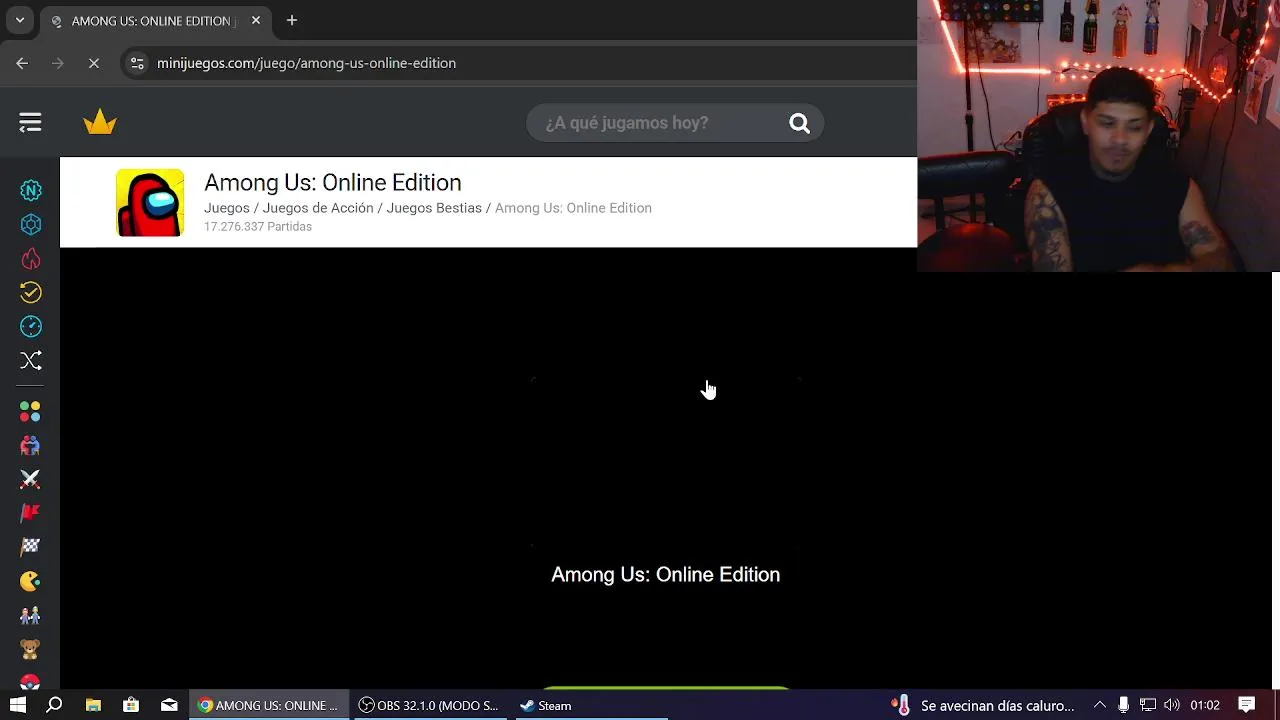Click the Chrome Among Us taskbar button
Screen dimensions: 1280x720
click(268, 705)
